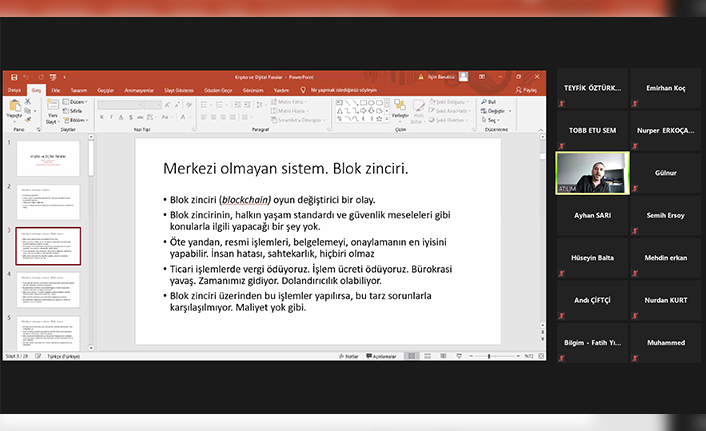Switch to the Tasarım design tab
The image size is (706, 431).
coord(79,90)
